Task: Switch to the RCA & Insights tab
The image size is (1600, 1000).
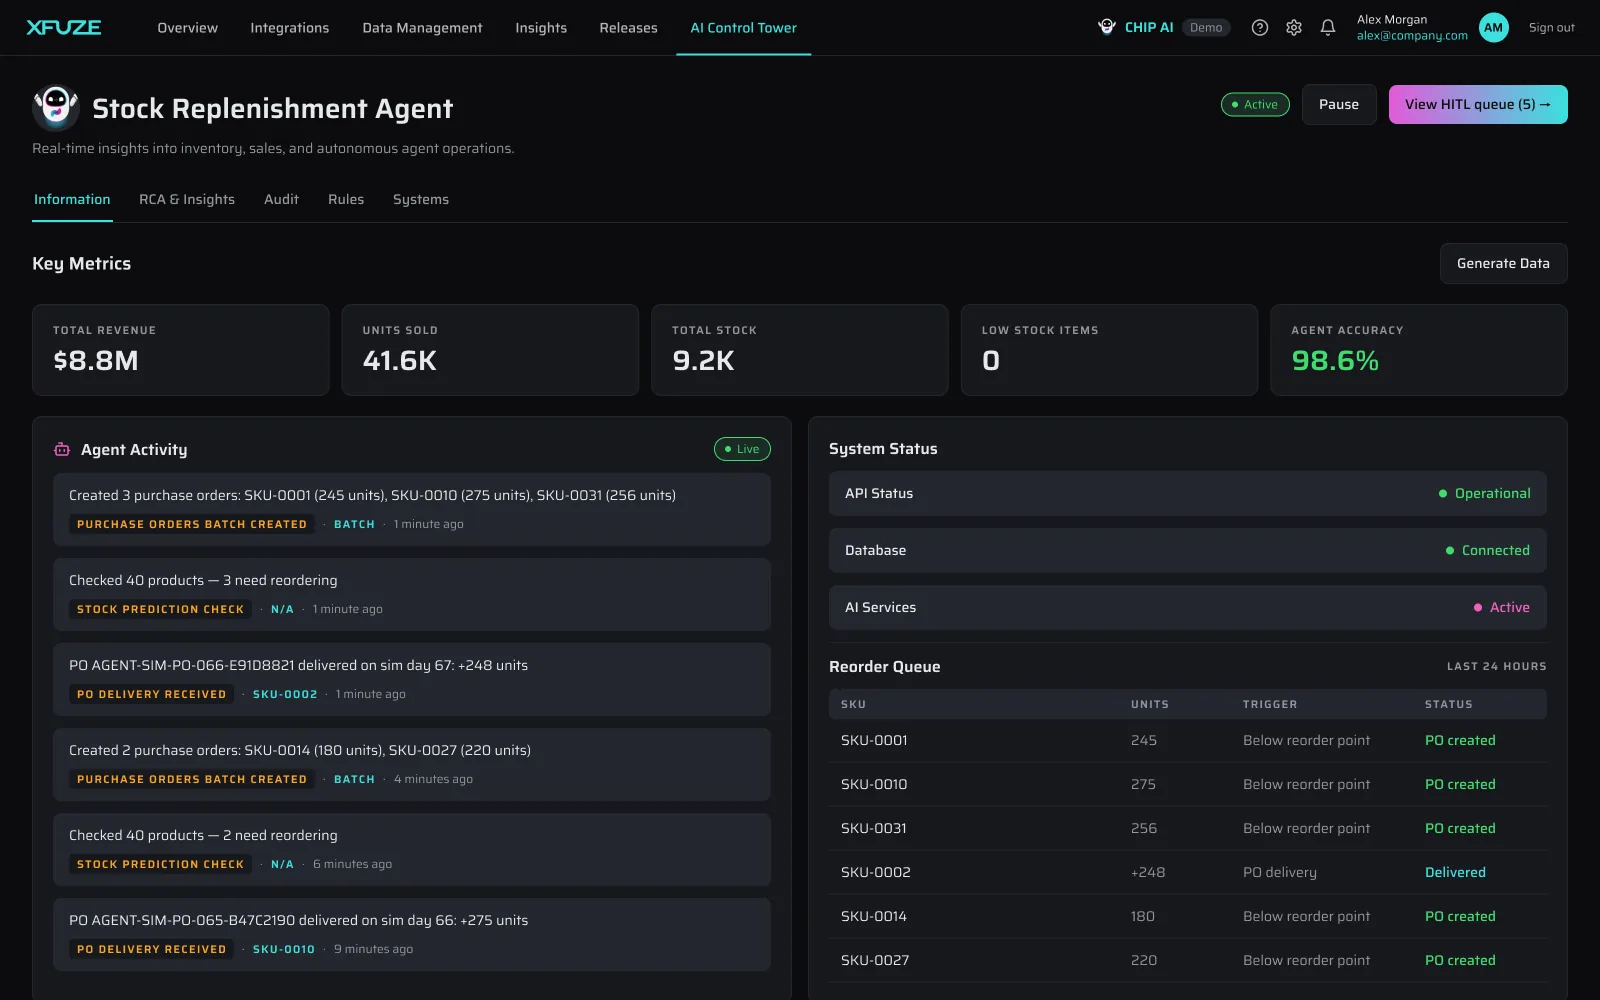Action: click(187, 199)
